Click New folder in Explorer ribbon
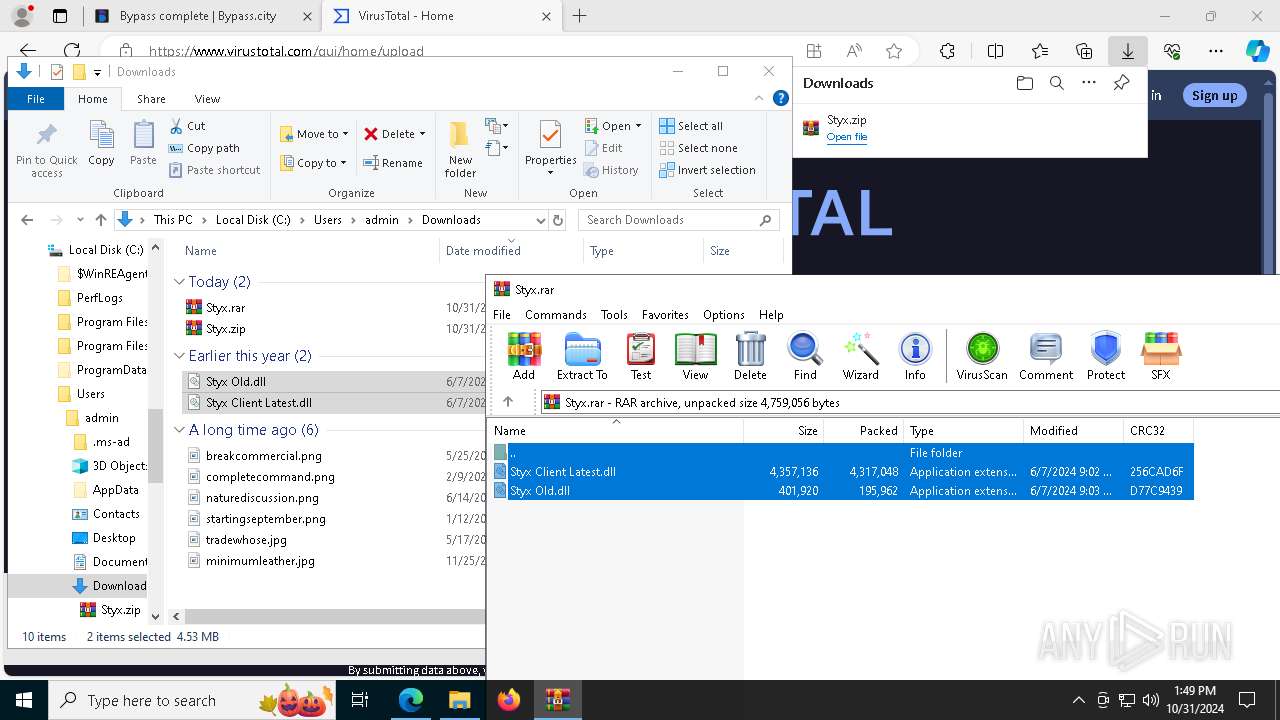This screenshot has height=720, width=1280. tap(460, 150)
